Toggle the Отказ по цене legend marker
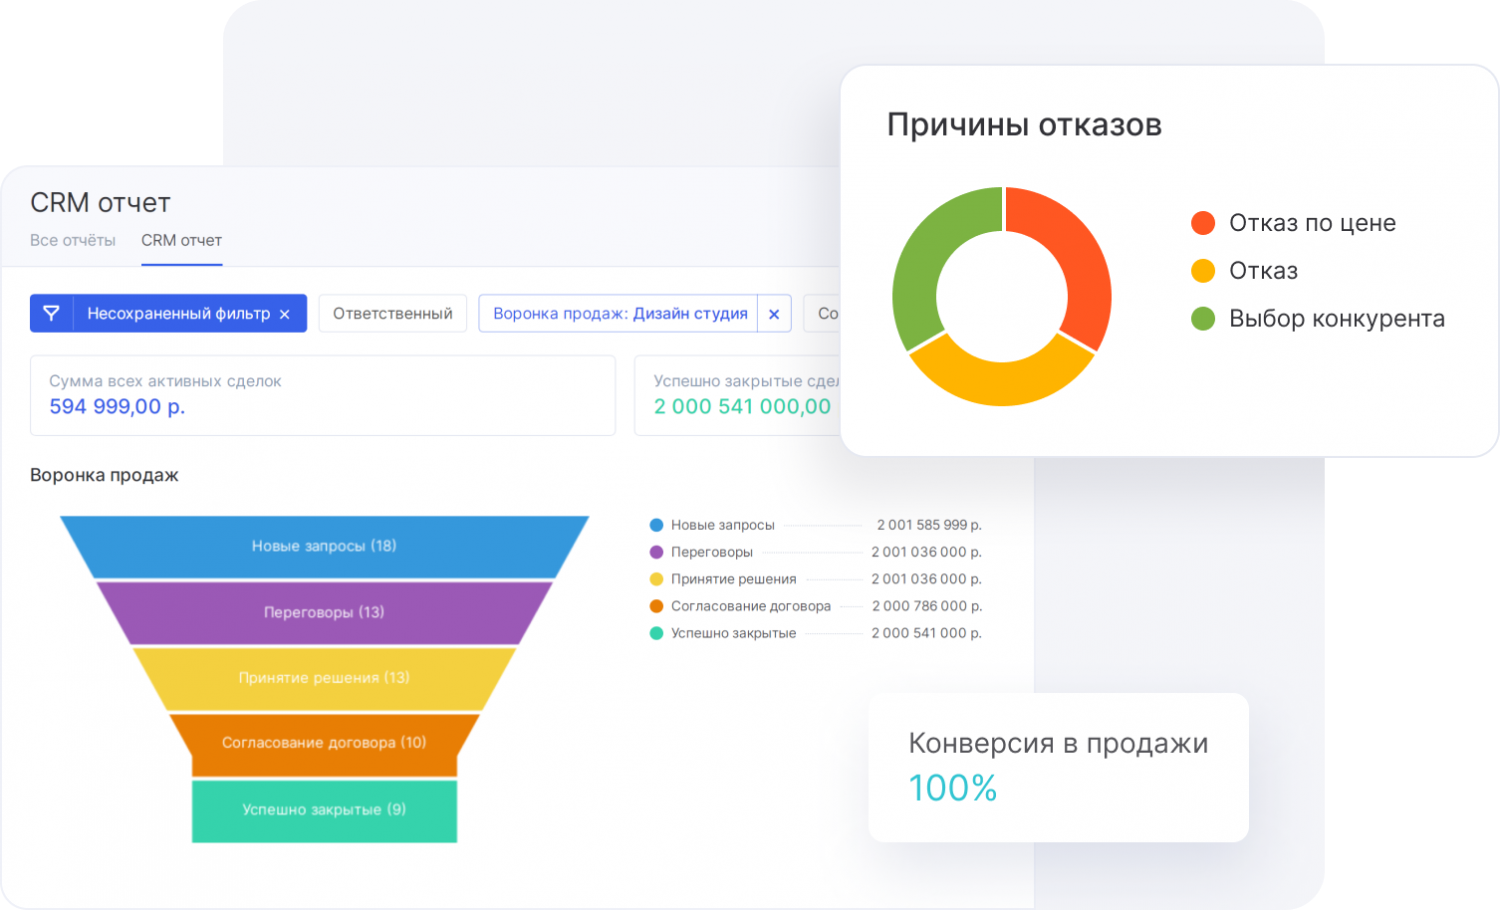Viewport: 1500px width, 910px height. point(1203,223)
